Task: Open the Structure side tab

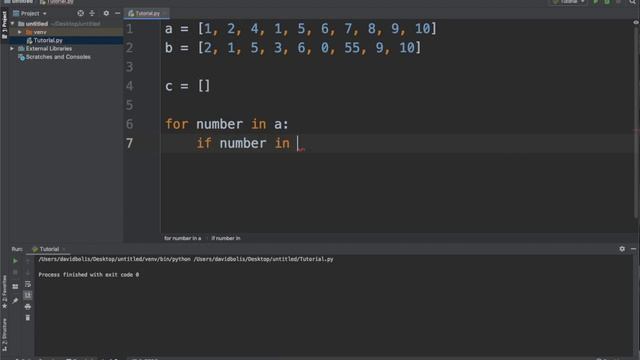Action: 4,335
